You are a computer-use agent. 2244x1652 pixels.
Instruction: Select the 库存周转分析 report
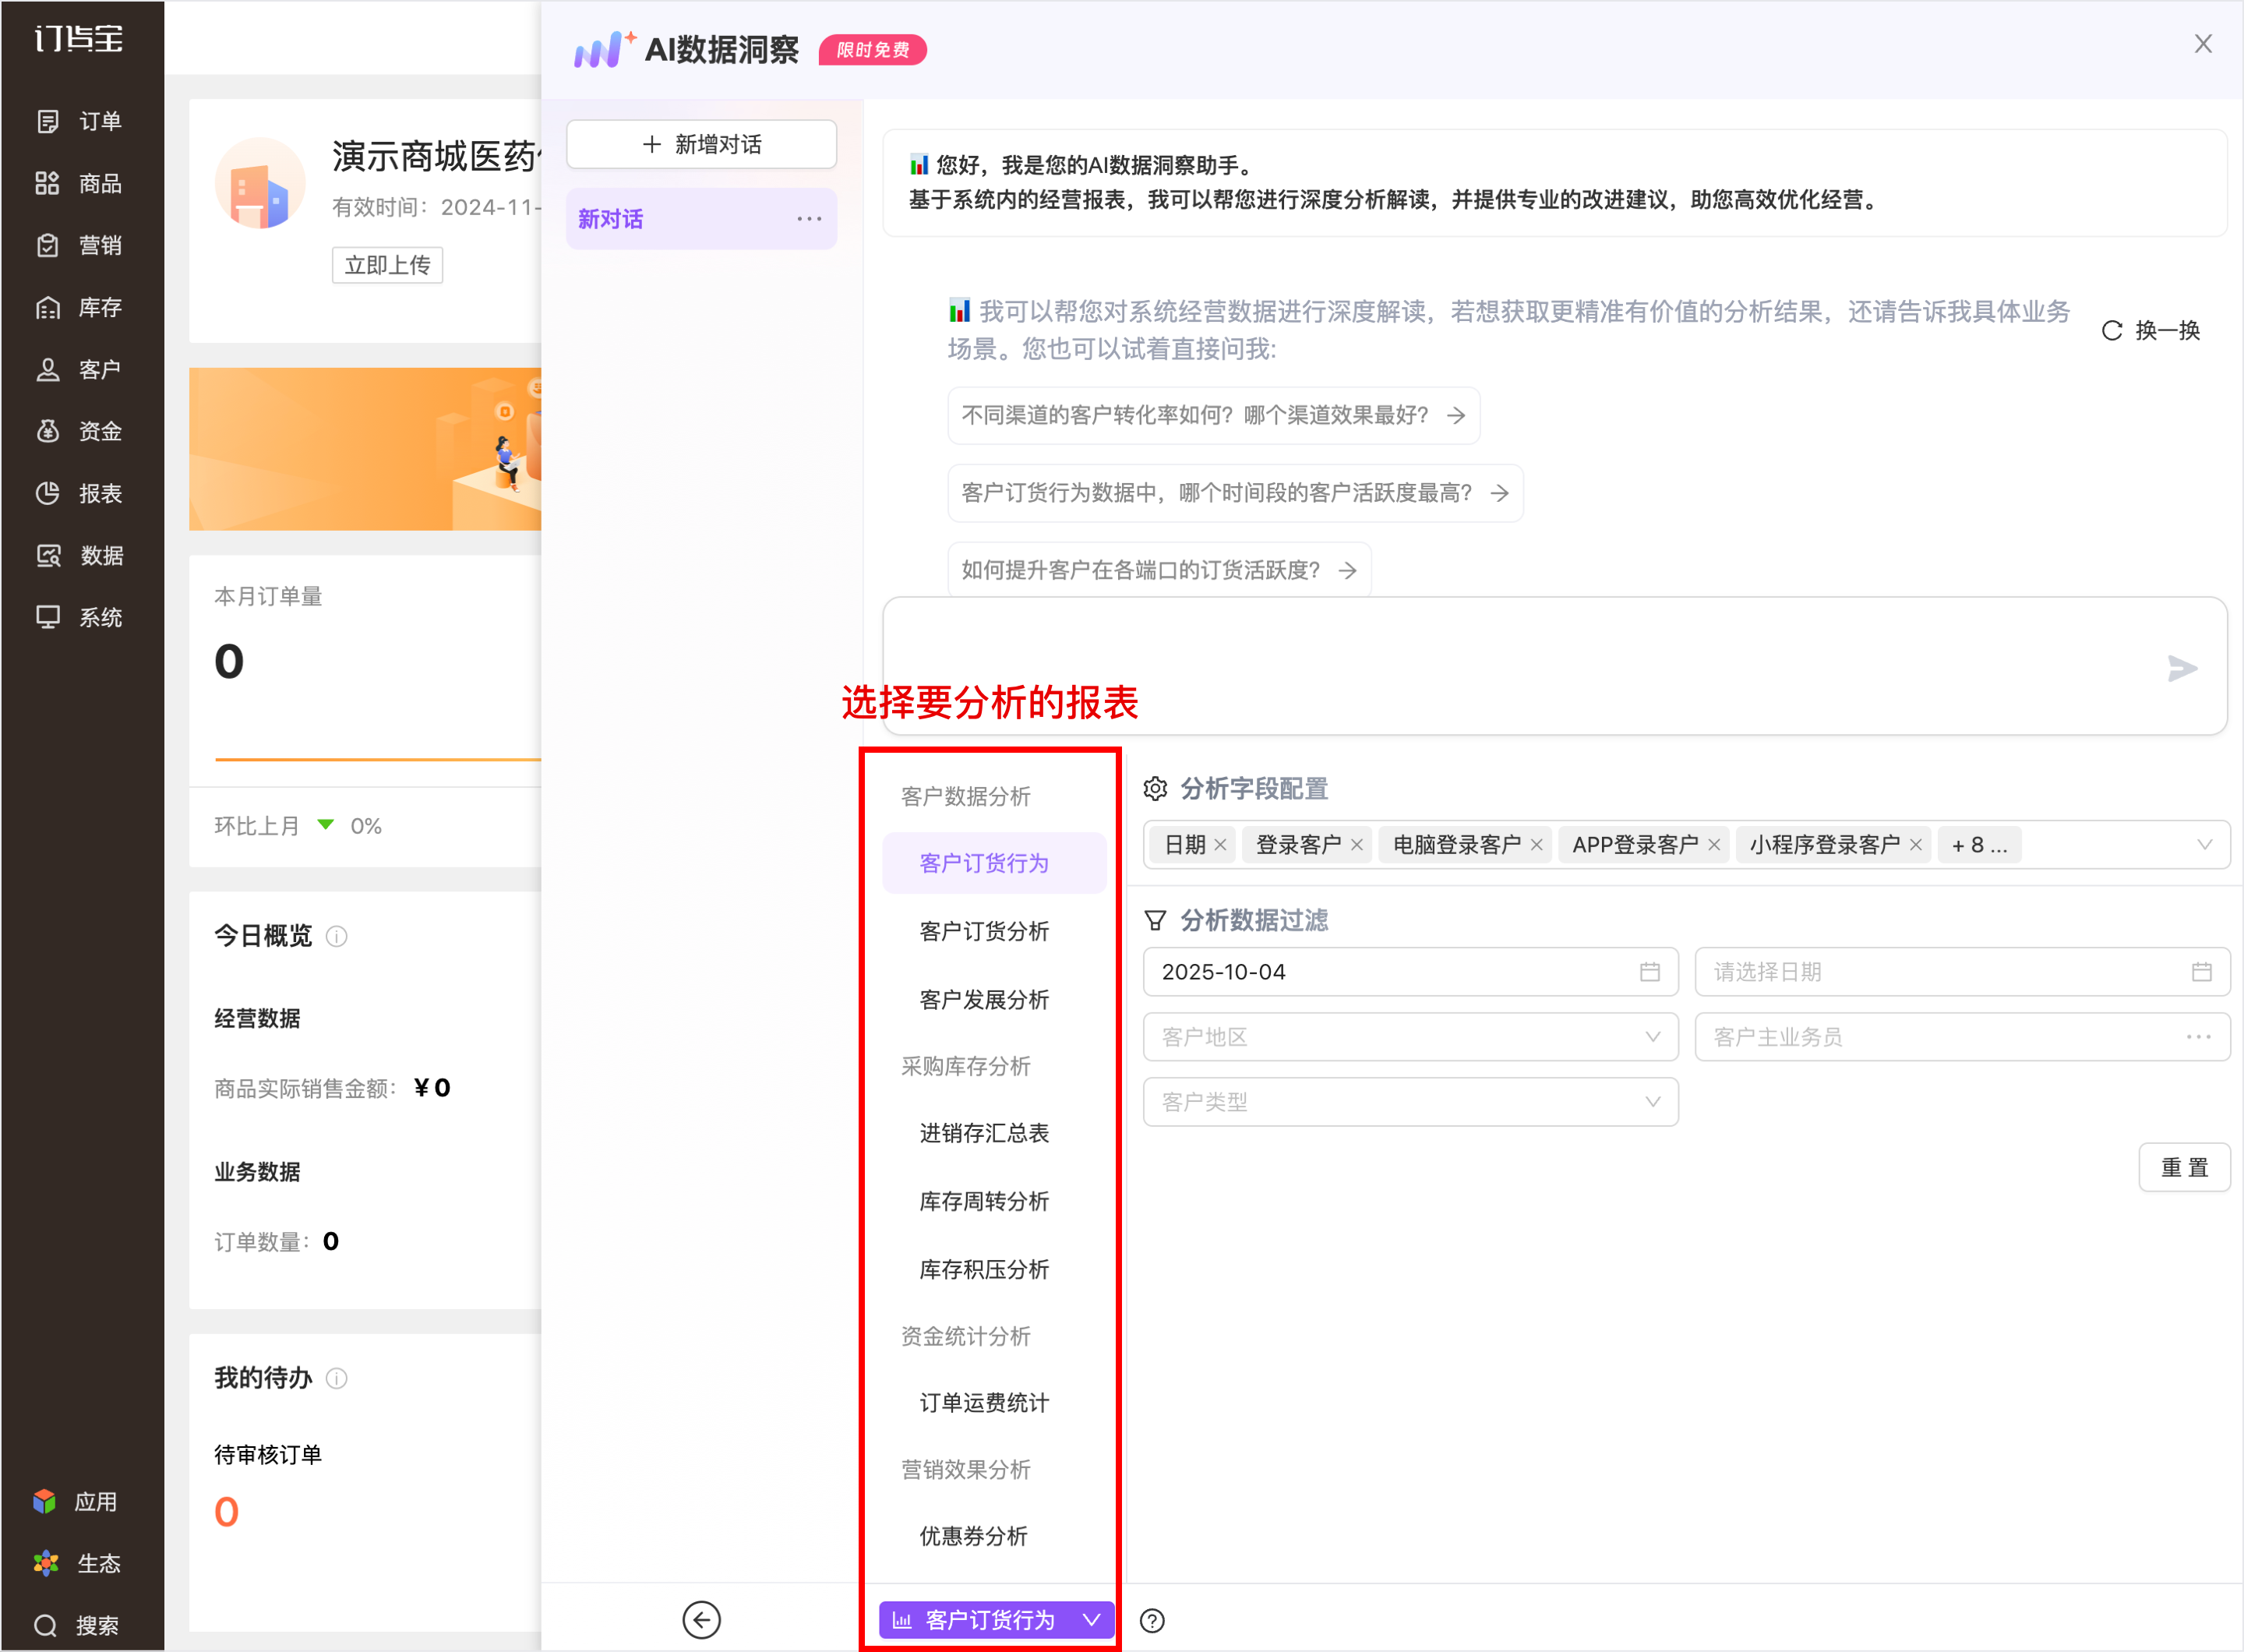click(x=984, y=1201)
